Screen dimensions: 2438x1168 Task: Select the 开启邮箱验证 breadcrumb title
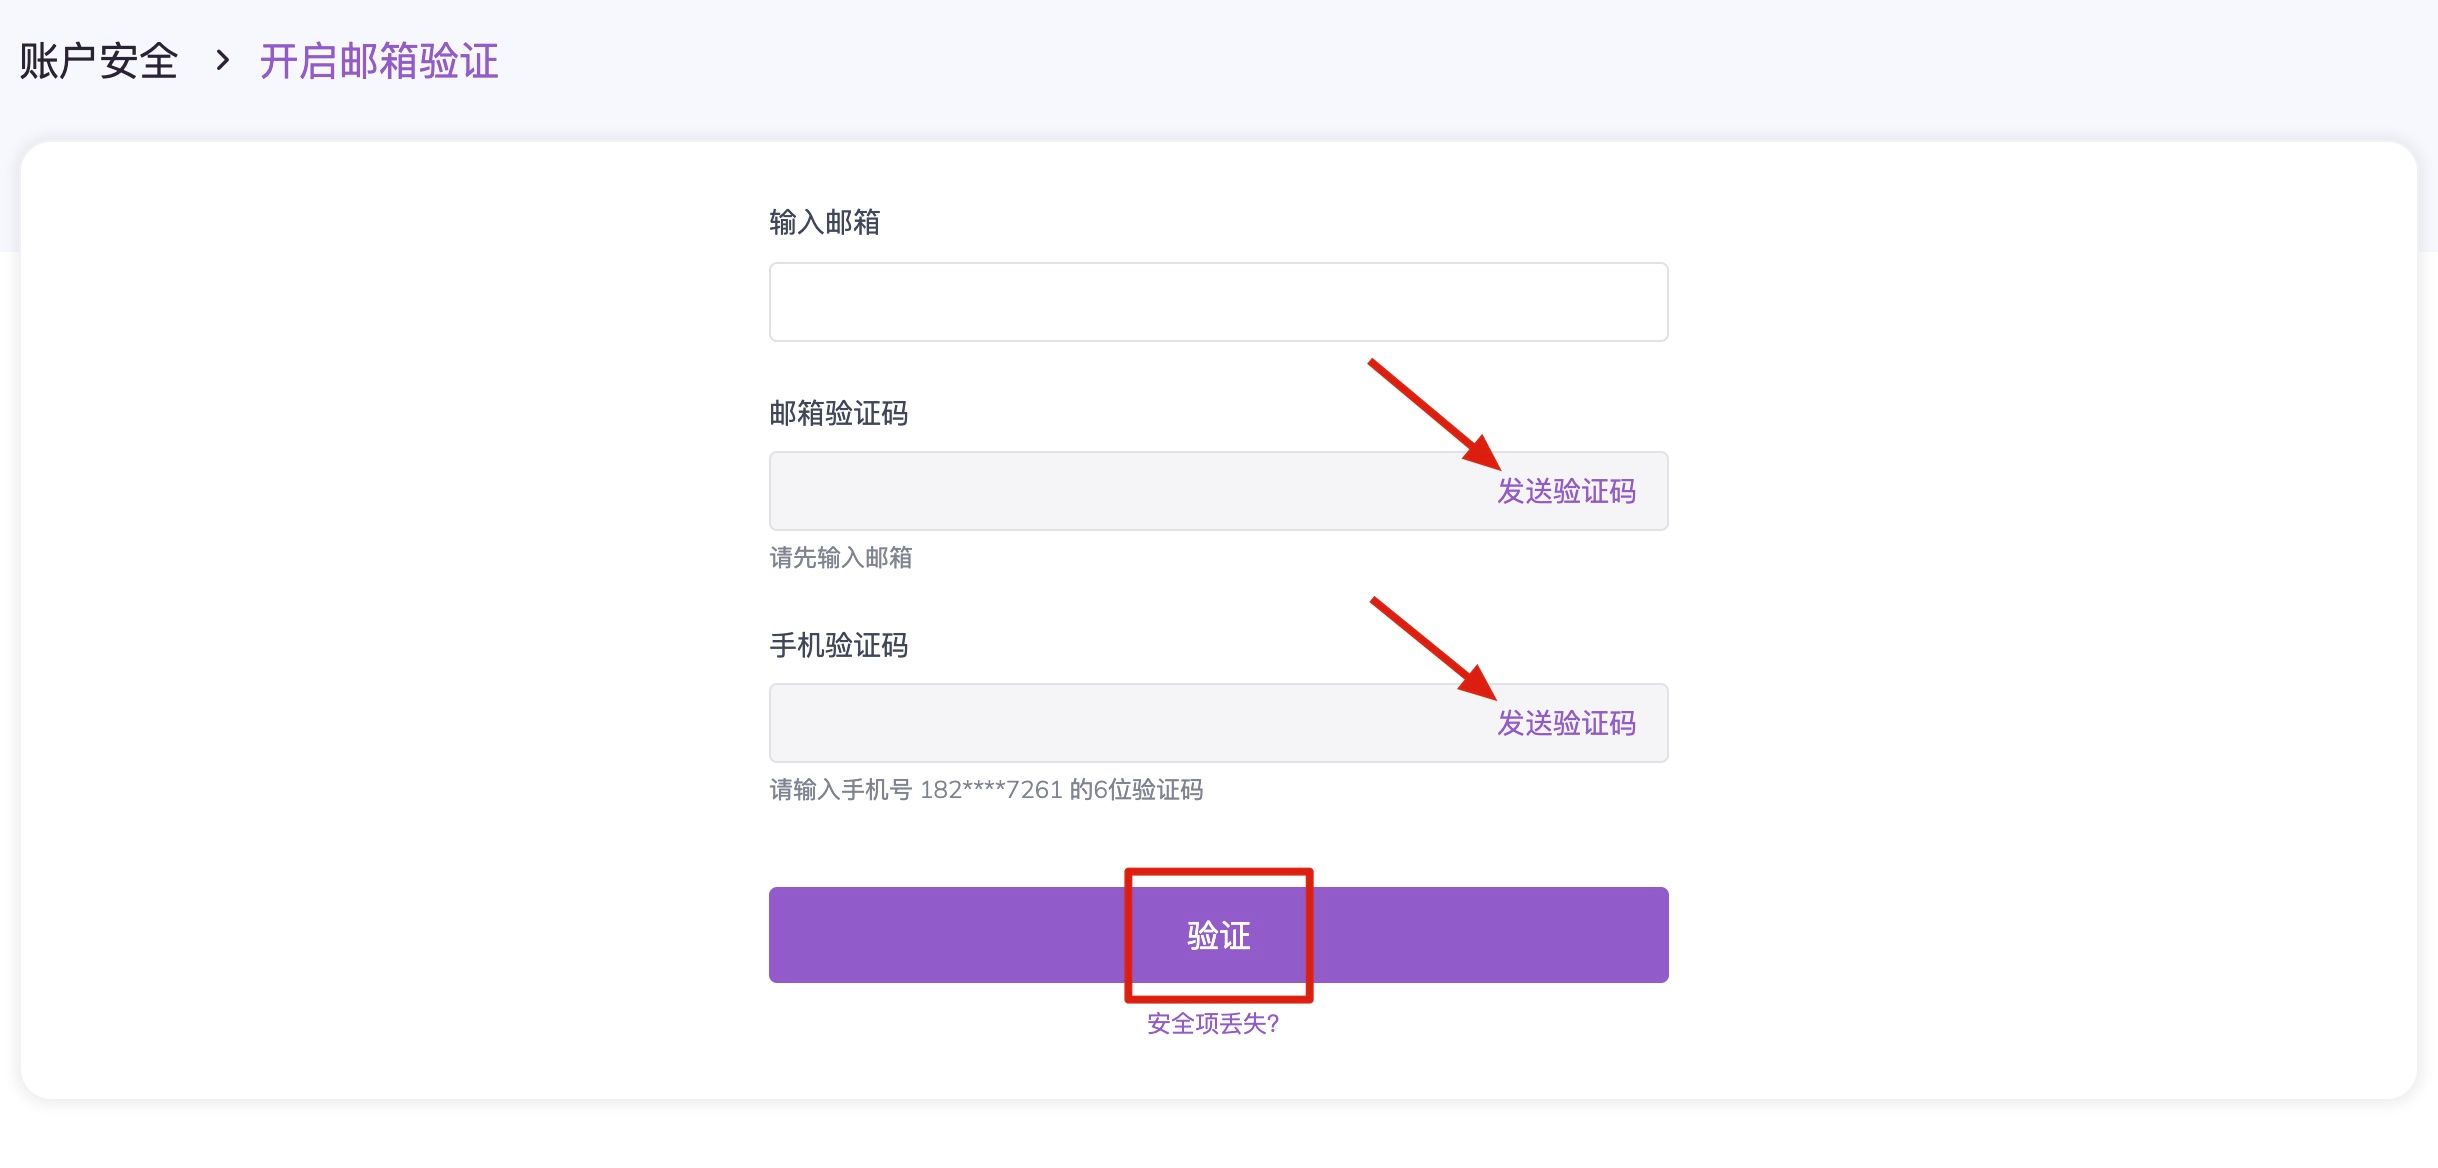379,61
